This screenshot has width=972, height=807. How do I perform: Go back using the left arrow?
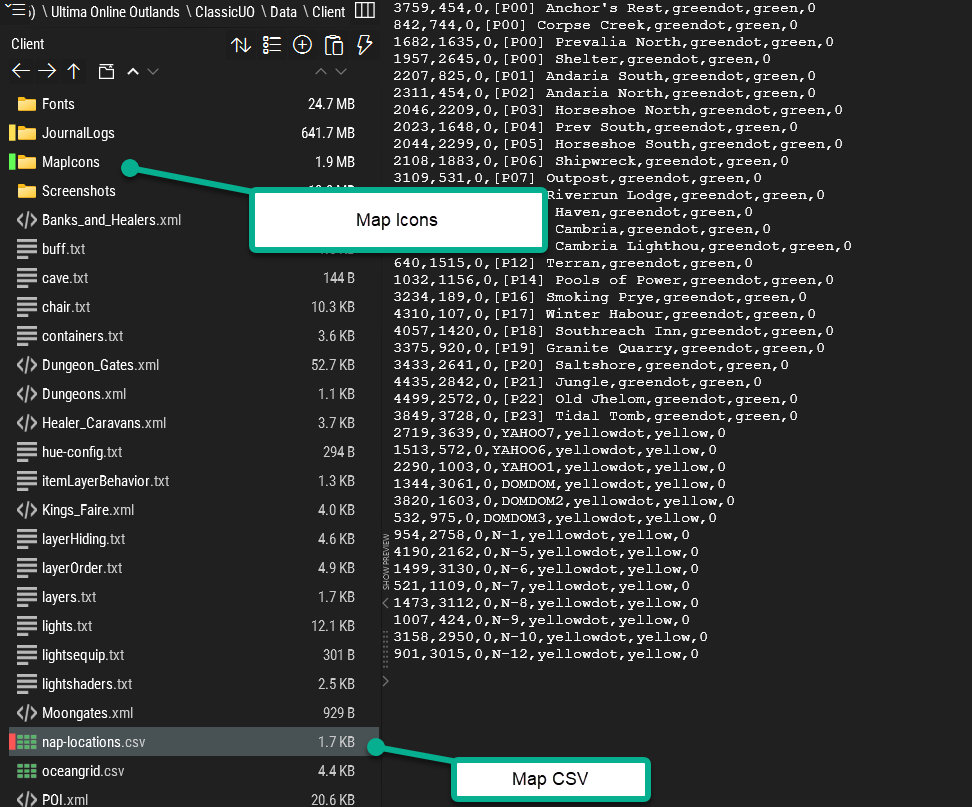click(19, 71)
